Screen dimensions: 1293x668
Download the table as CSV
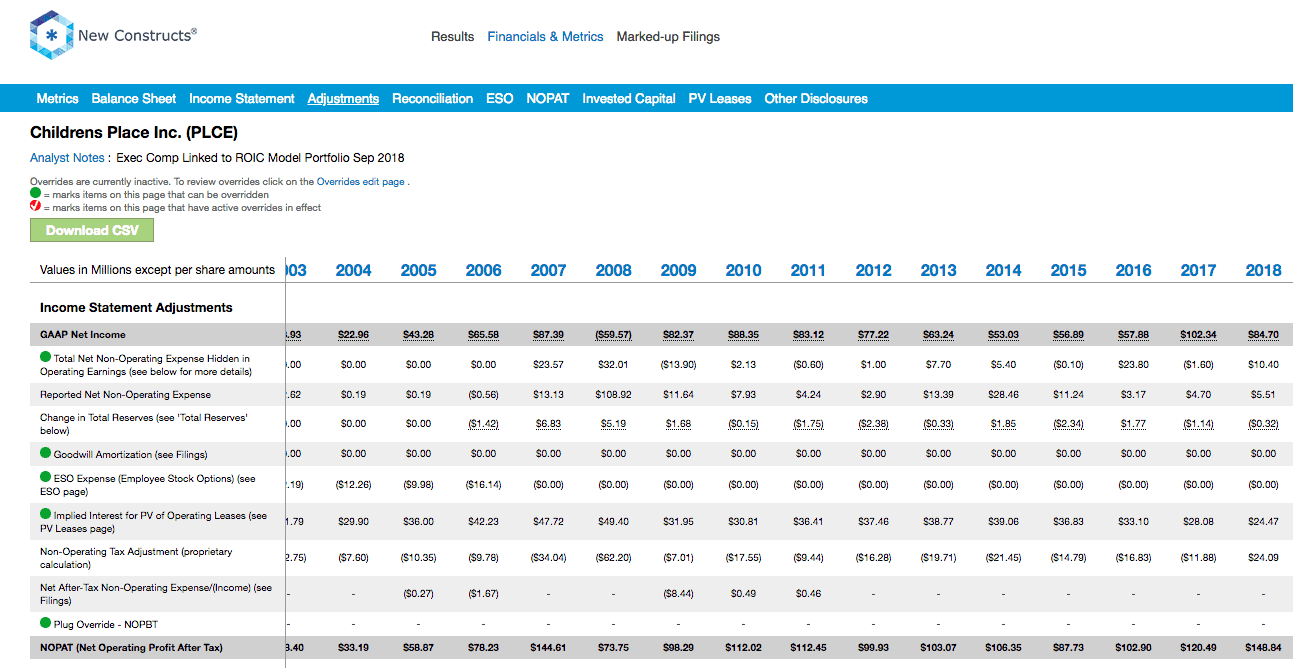[92, 230]
